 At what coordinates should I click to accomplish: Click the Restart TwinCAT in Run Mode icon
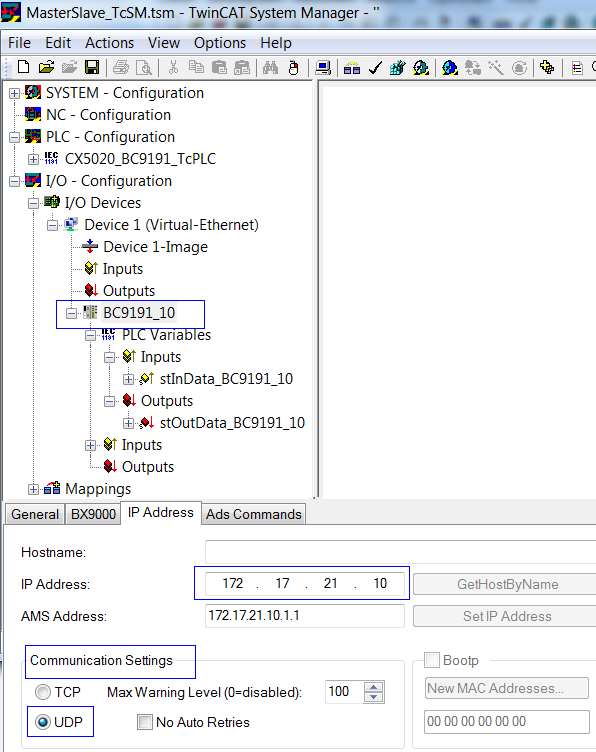(x=421, y=68)
